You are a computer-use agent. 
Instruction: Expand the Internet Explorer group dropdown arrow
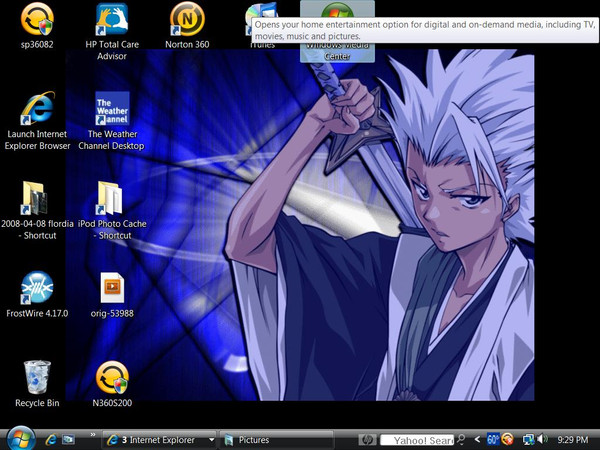coord(211,440)
